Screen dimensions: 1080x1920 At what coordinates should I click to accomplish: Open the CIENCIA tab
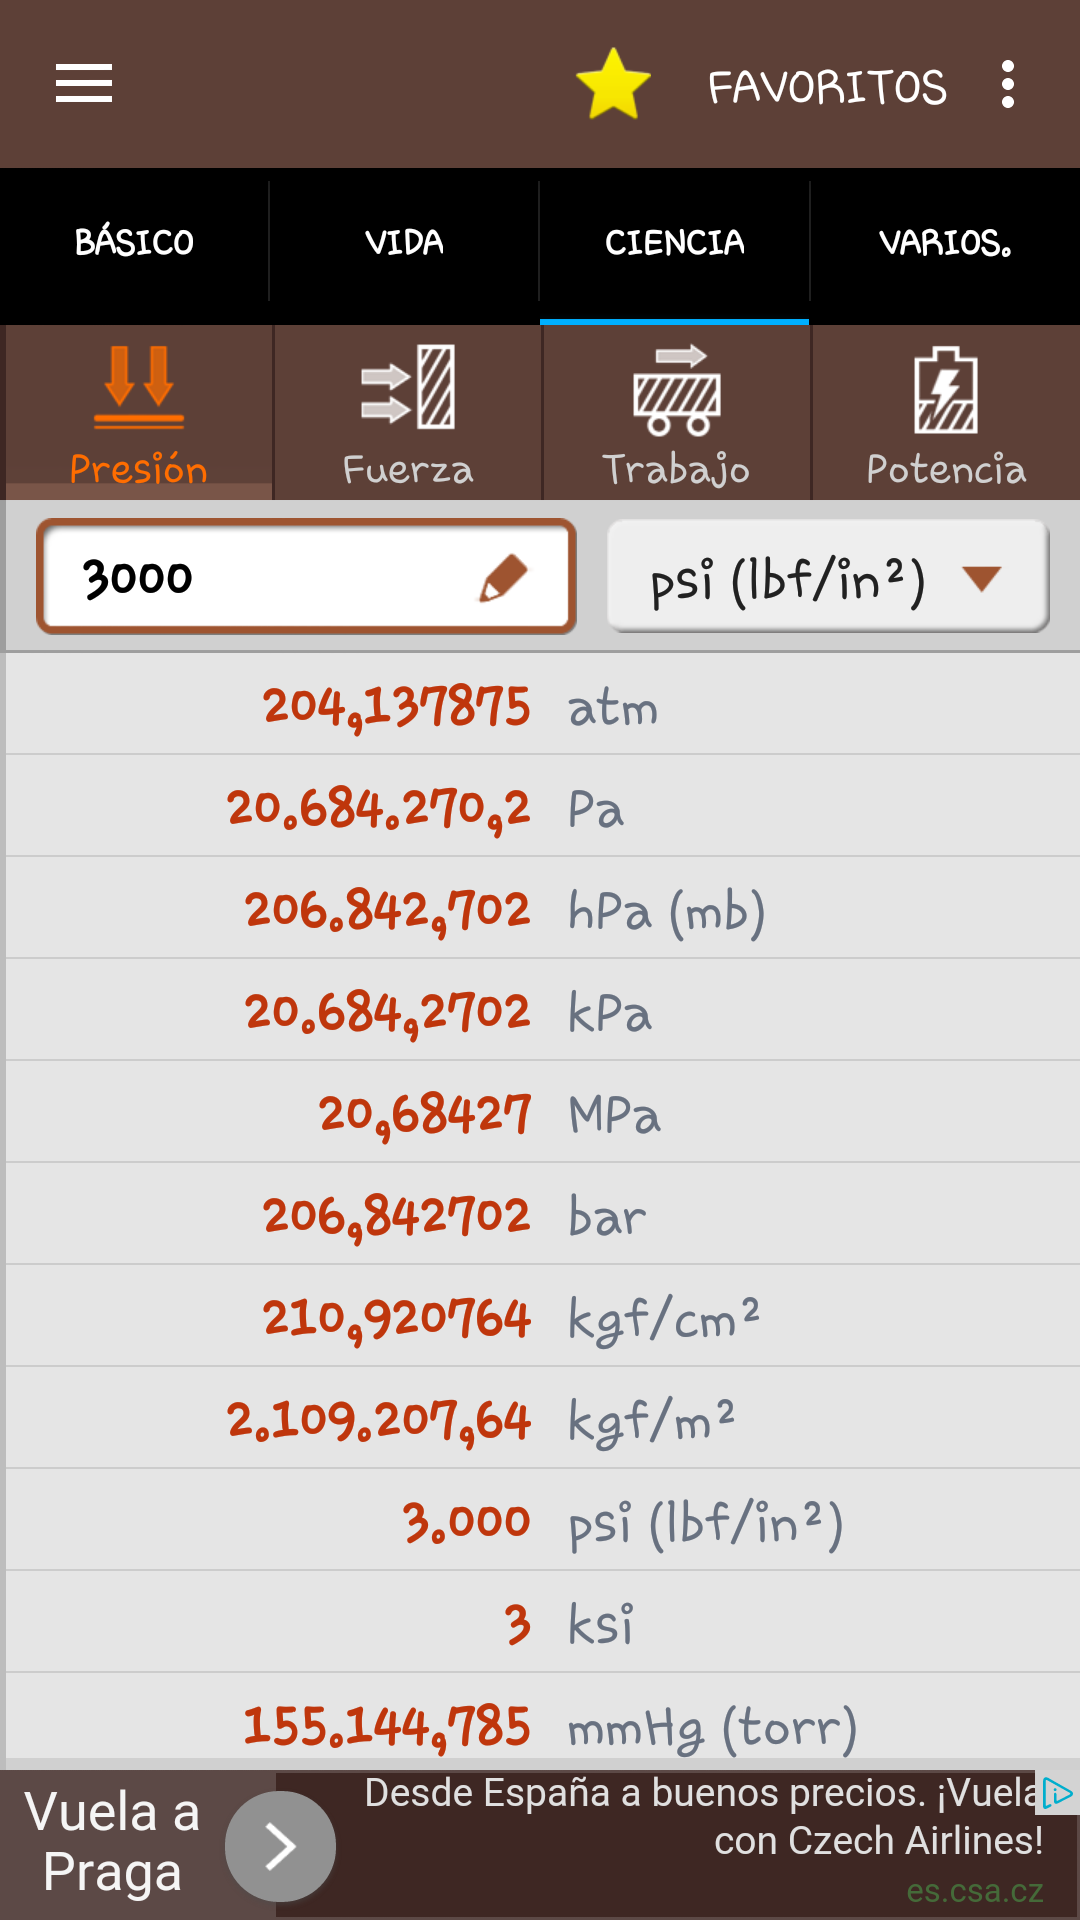tap(675, 243)
